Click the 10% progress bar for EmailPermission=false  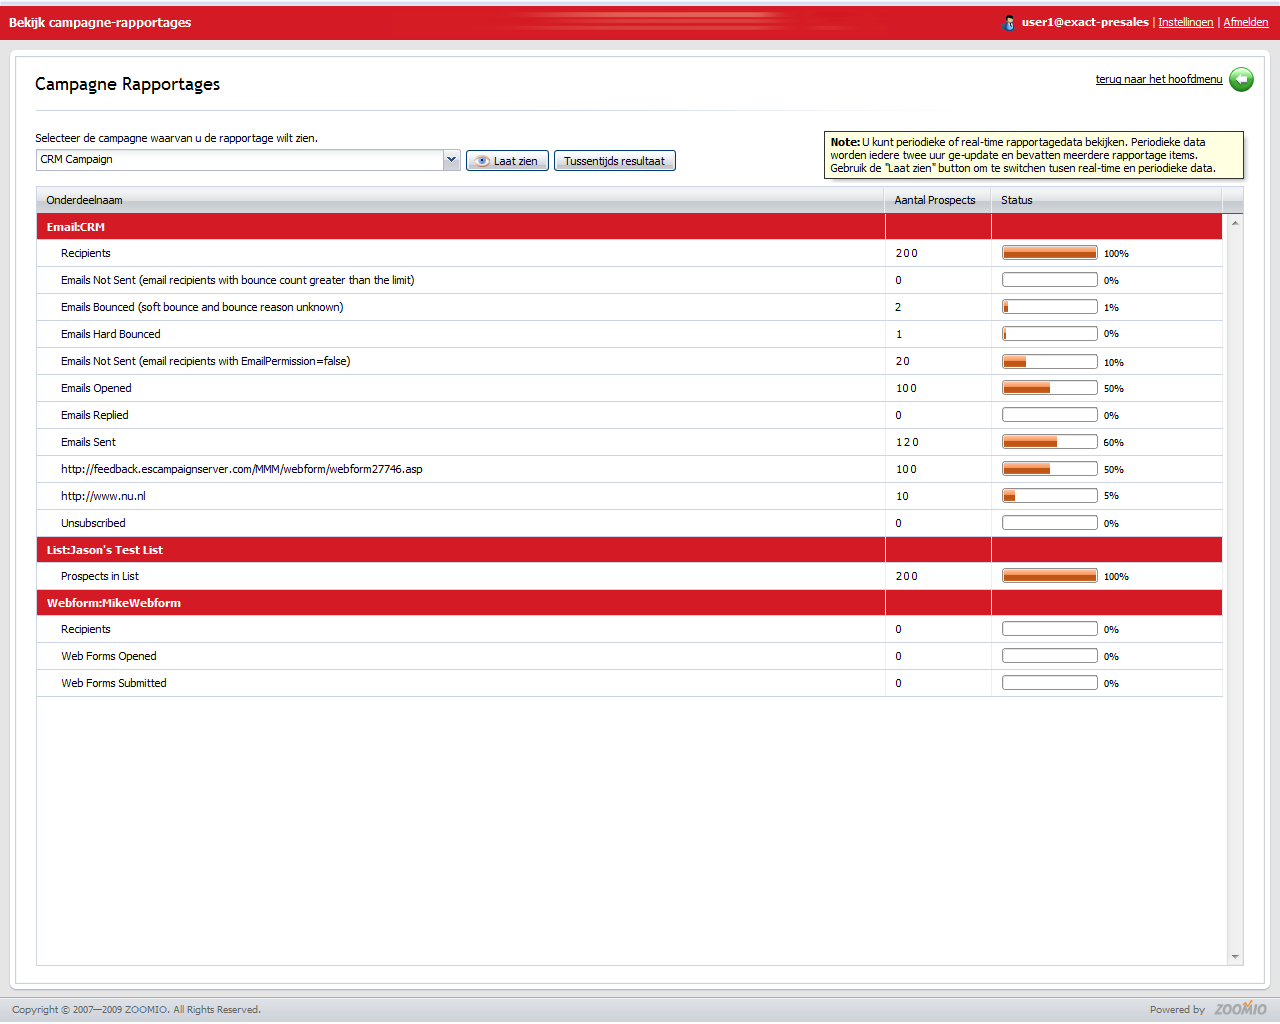[x=1050, y=361]
